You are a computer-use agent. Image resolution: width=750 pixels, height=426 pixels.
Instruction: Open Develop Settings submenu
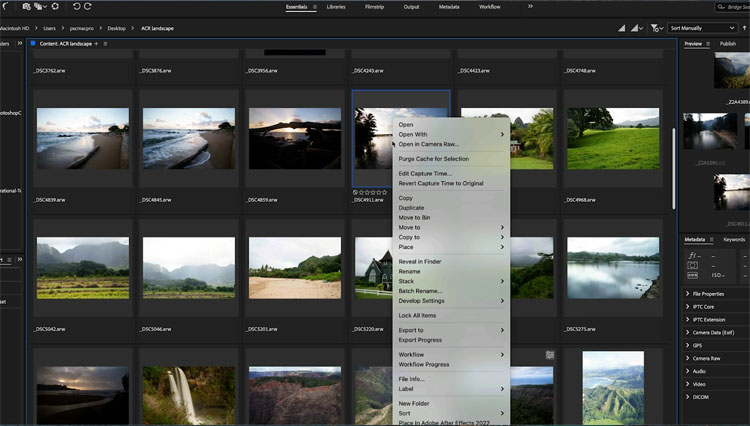(x=451, y=301)
